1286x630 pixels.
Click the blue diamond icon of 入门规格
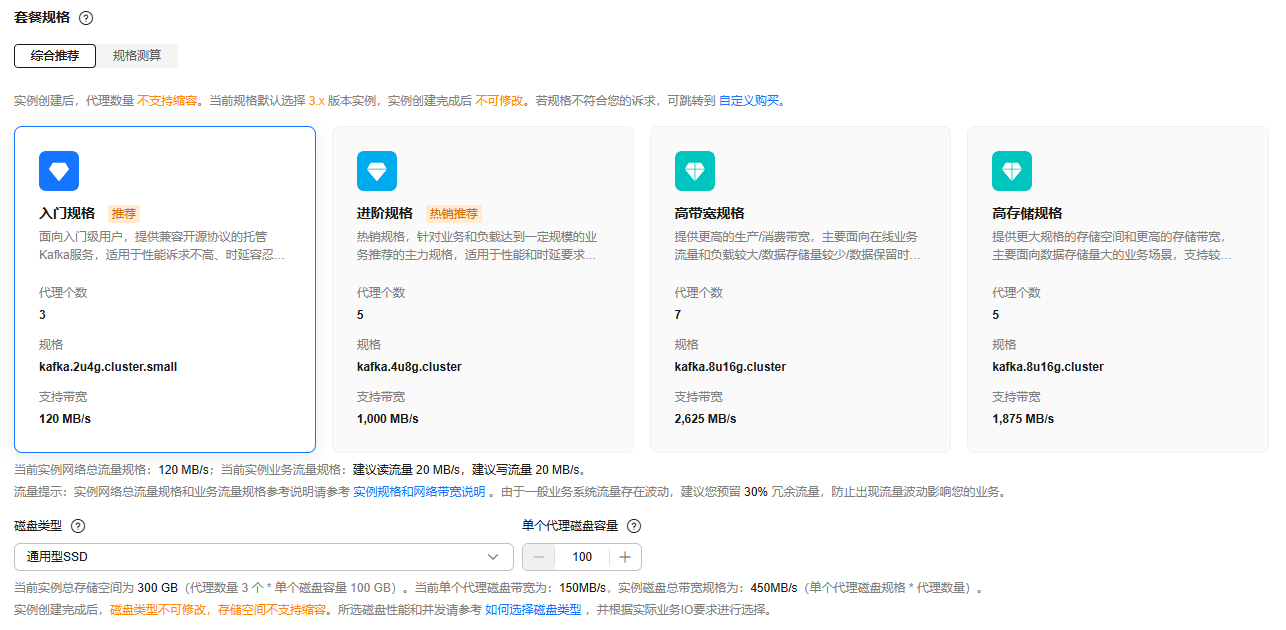[59, 171]
